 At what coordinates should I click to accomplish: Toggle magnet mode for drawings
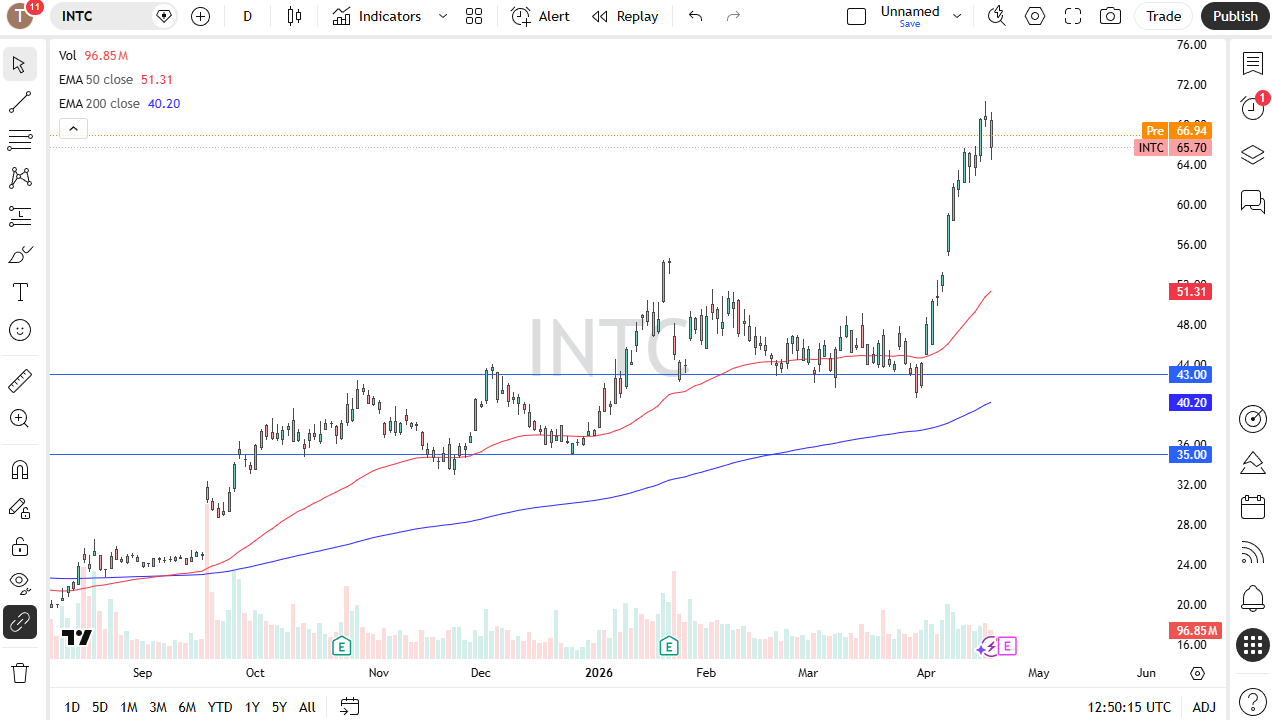[19, 470]
